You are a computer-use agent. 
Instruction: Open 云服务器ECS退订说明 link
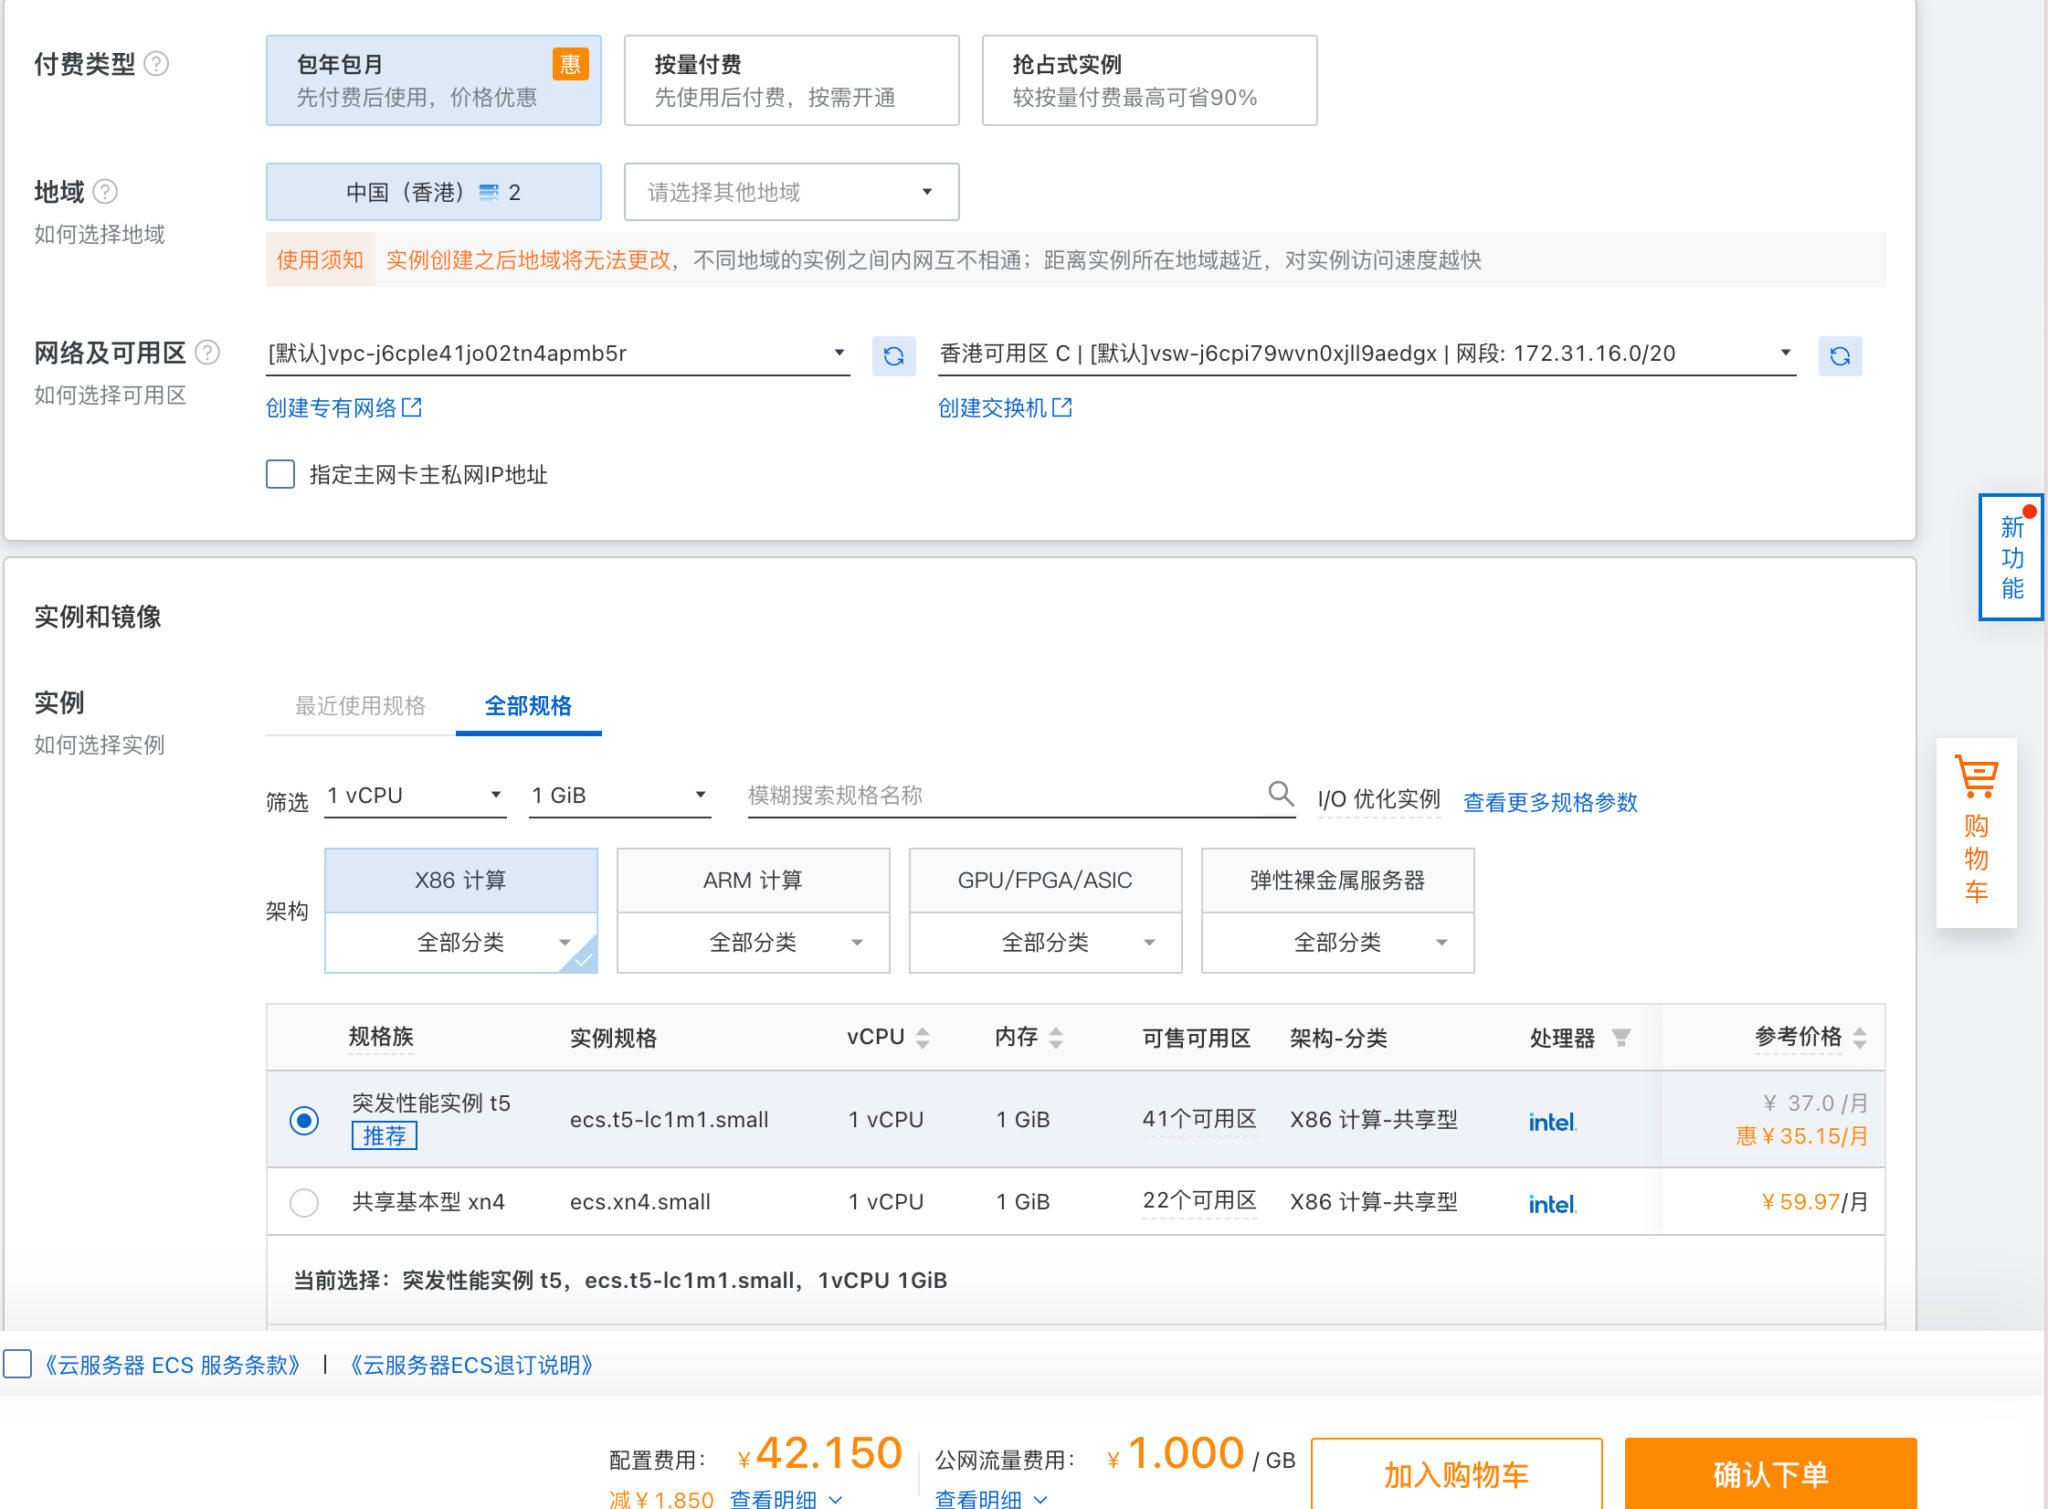[x=471, y=1365]
